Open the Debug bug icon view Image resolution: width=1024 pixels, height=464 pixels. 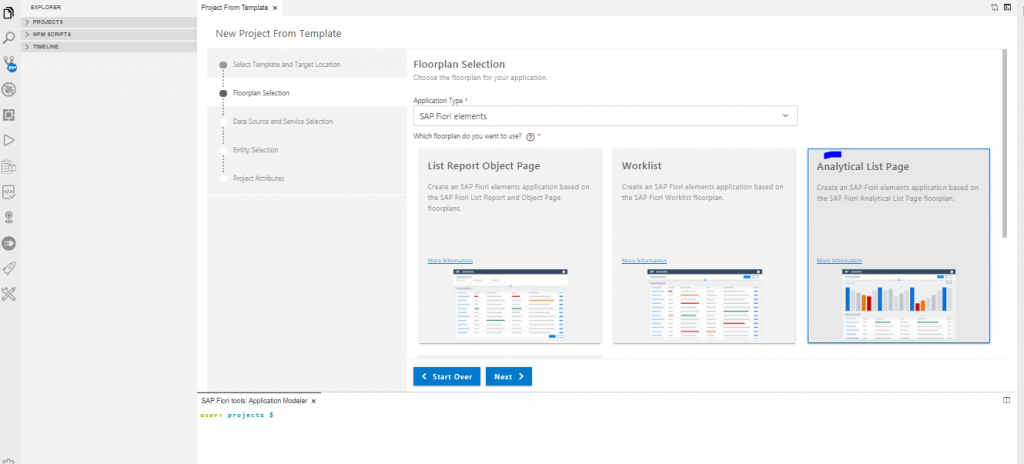click(8, 89)
